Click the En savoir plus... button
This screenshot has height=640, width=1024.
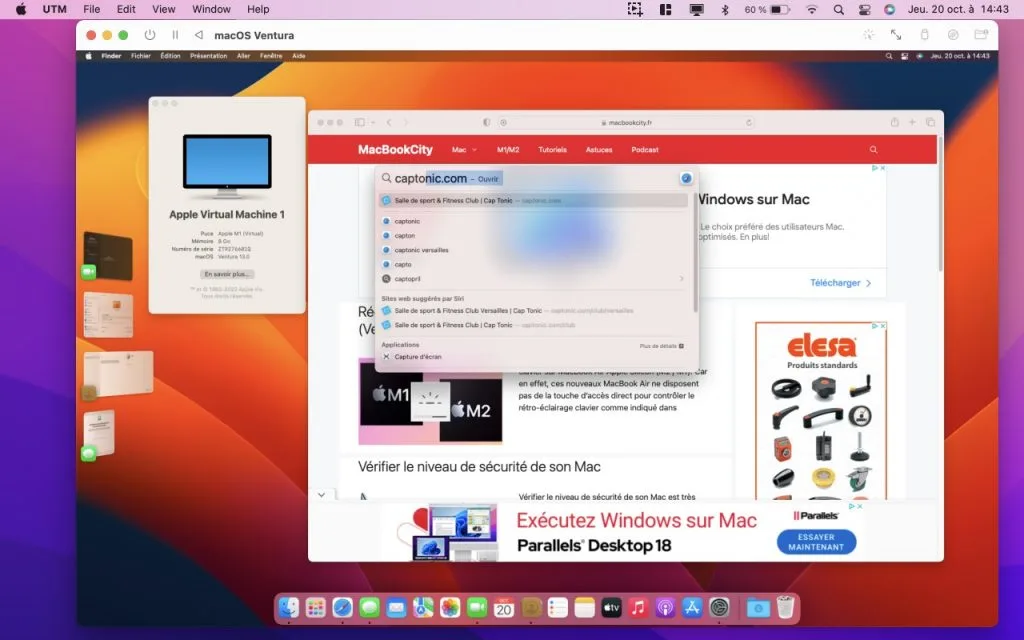(x=227, y=274)
